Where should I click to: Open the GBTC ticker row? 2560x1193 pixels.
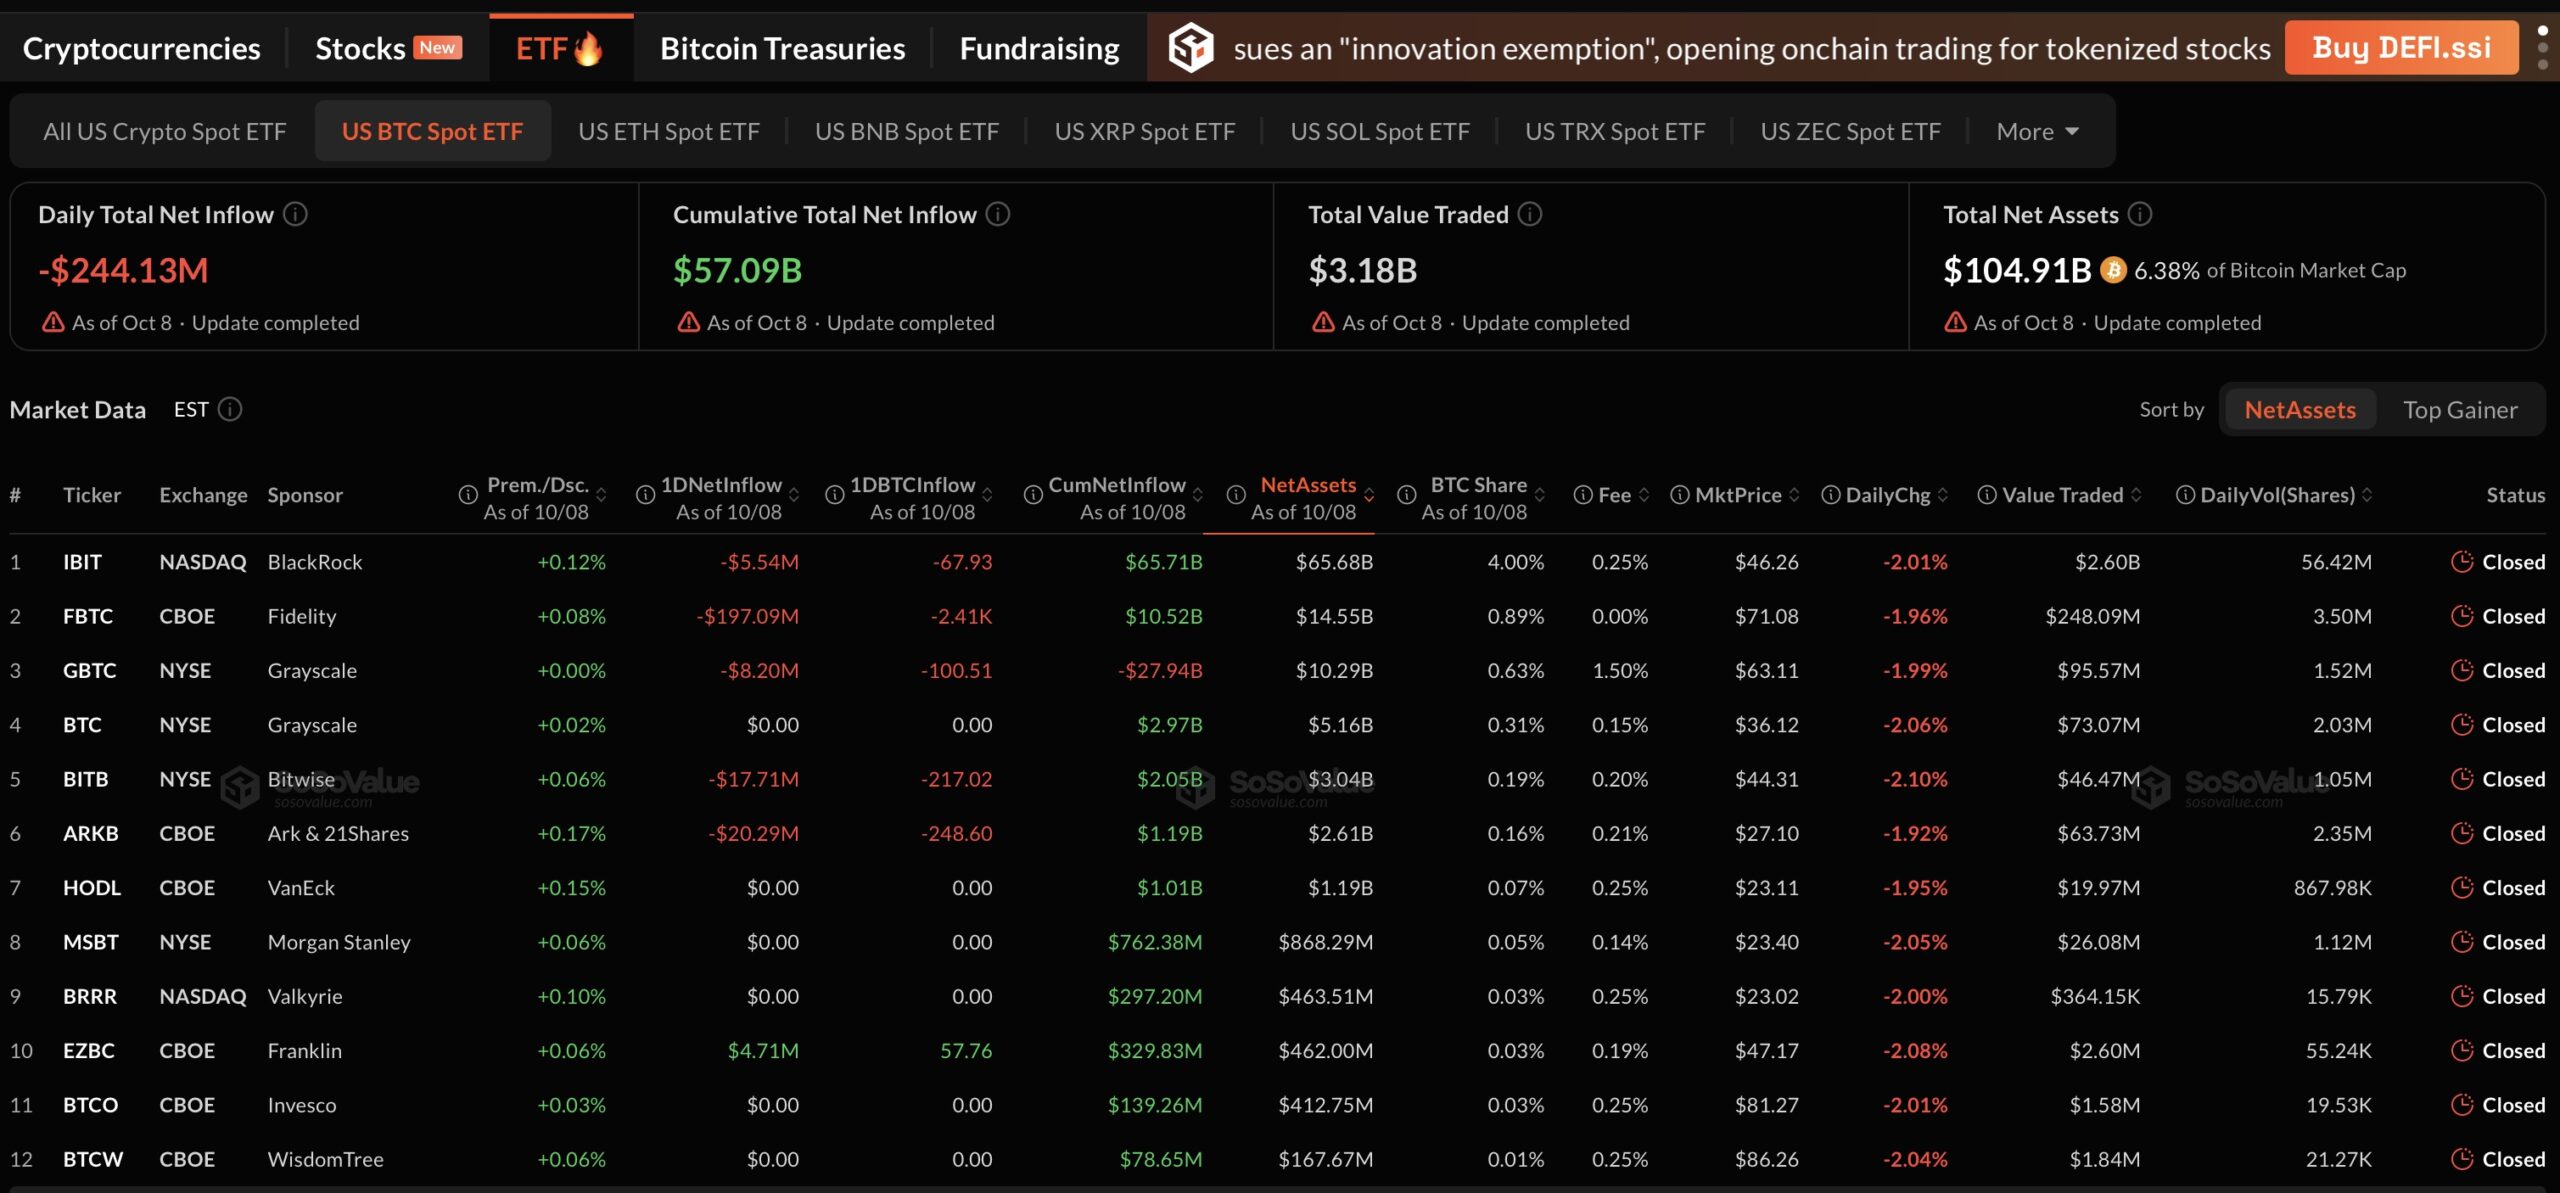1278,669
